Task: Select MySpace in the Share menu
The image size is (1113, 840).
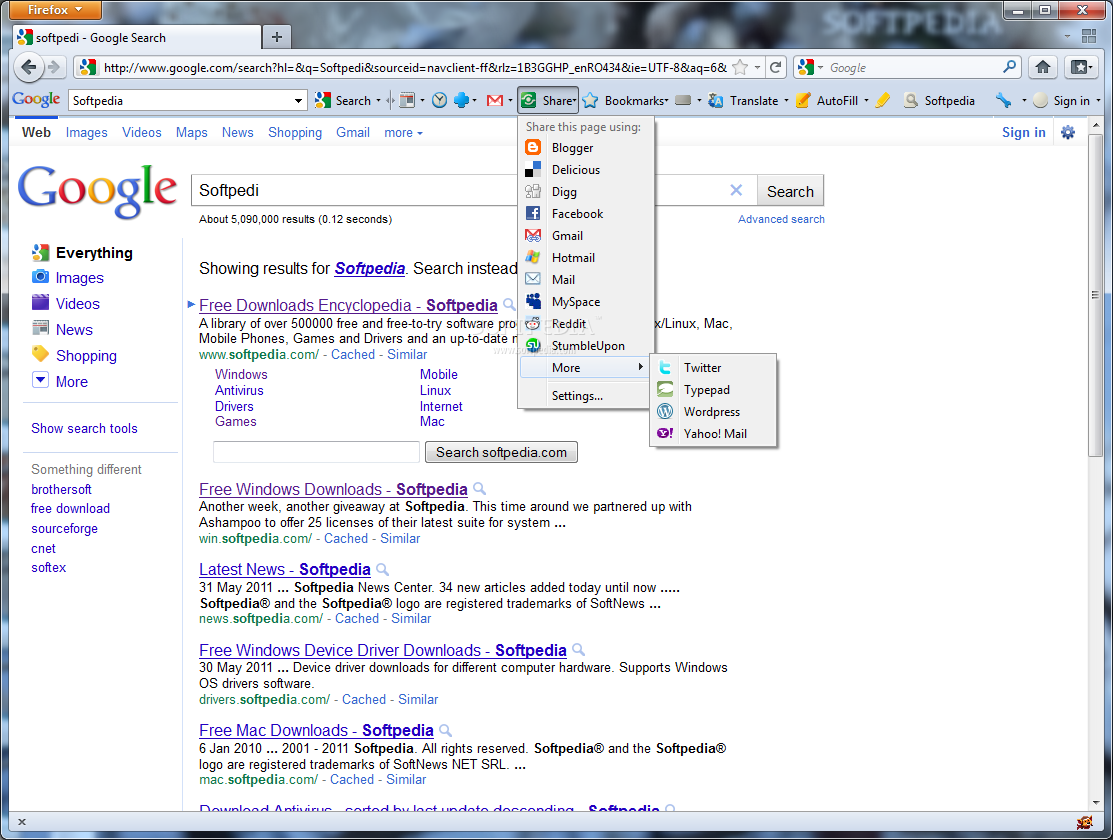Action: (586, 302)
